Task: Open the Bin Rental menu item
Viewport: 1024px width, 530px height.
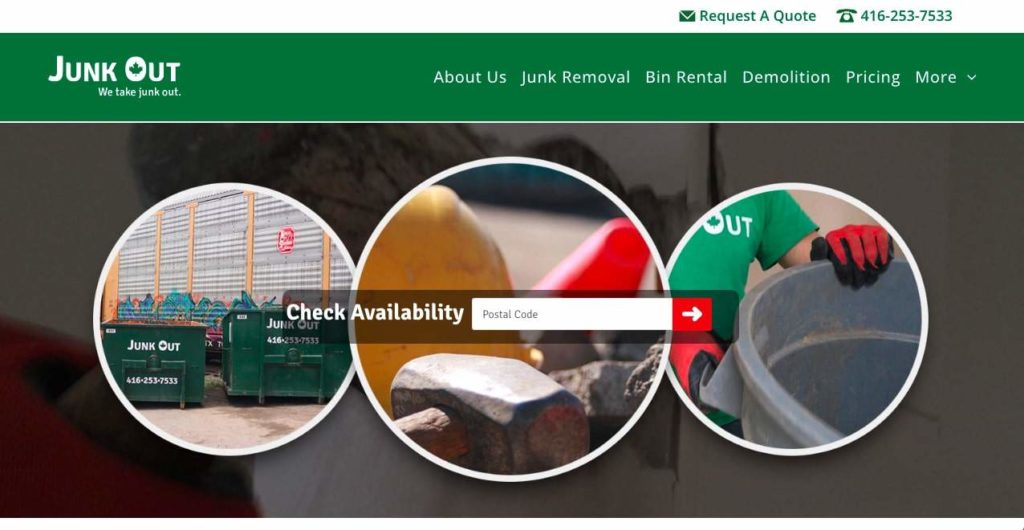Action: 686,77
